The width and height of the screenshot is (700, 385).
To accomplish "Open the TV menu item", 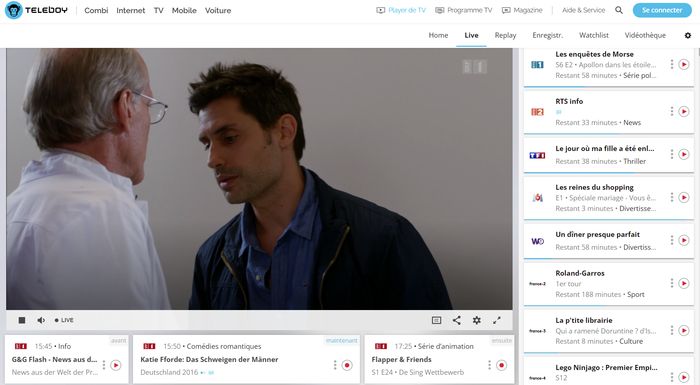I will point(158,10).
